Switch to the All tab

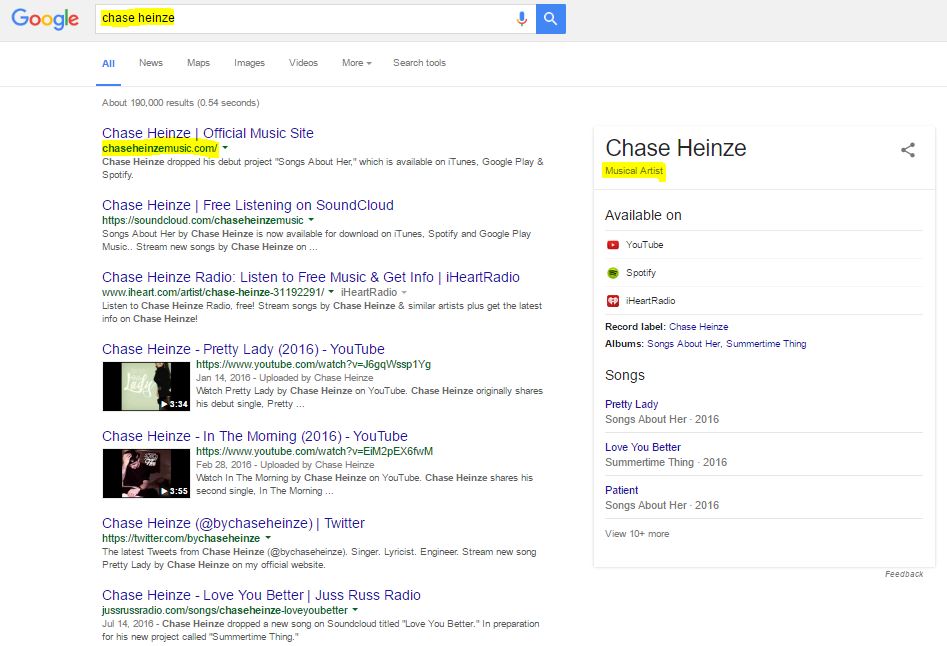(x=108, y=63)
